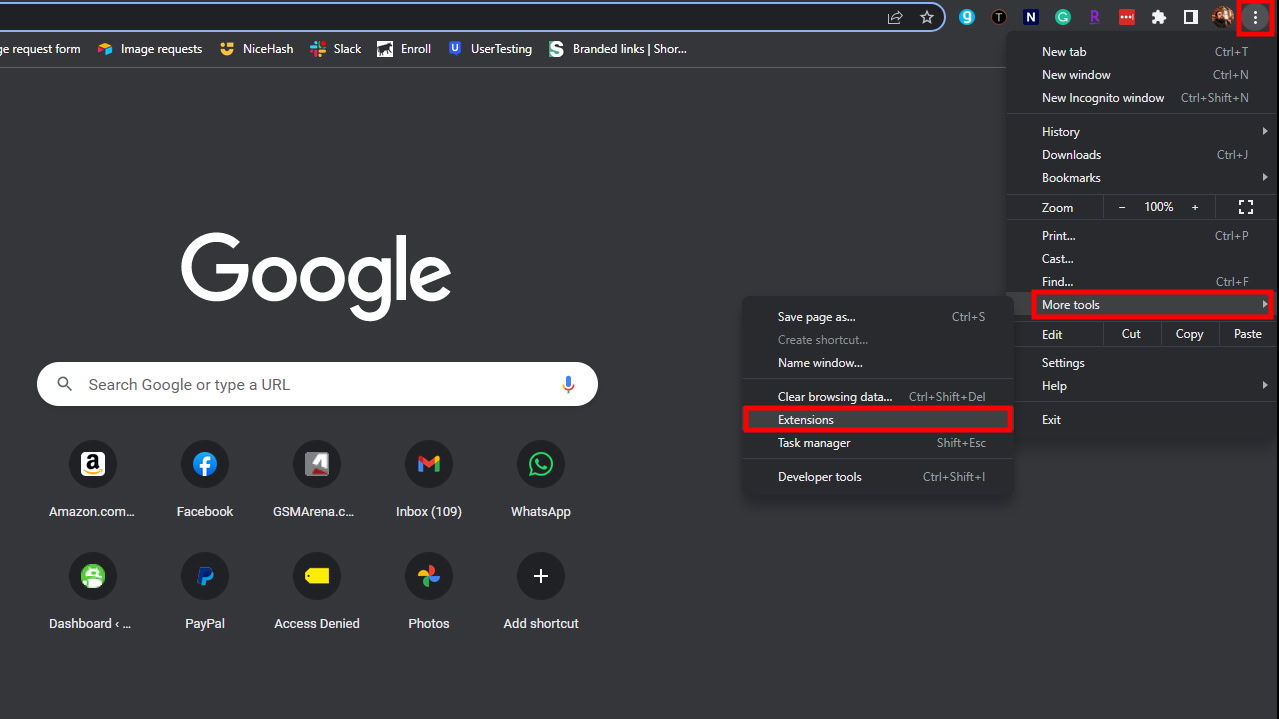Open the Grammarly extension icon
Screen dimensions: 1279x719
pyautogui.click(x=1063, y=17)
